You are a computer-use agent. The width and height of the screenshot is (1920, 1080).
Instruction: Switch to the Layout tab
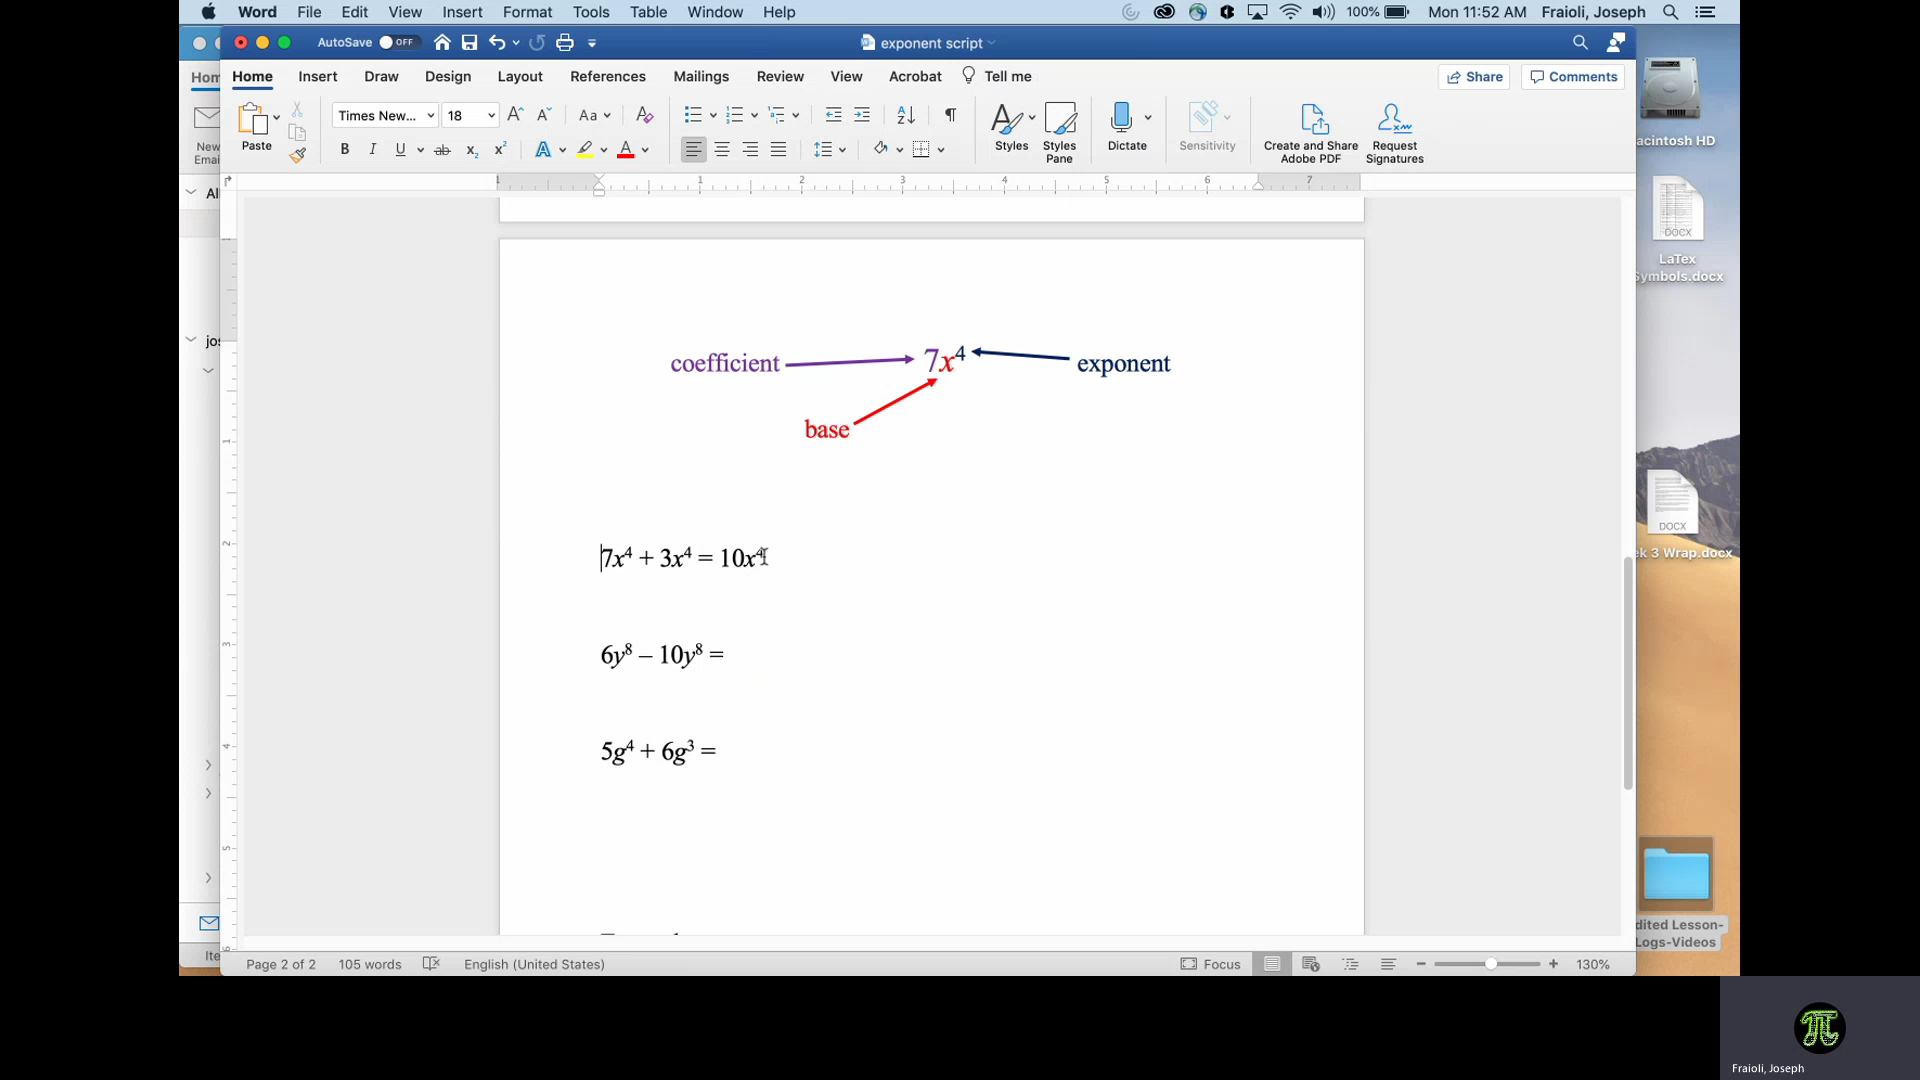520,77
